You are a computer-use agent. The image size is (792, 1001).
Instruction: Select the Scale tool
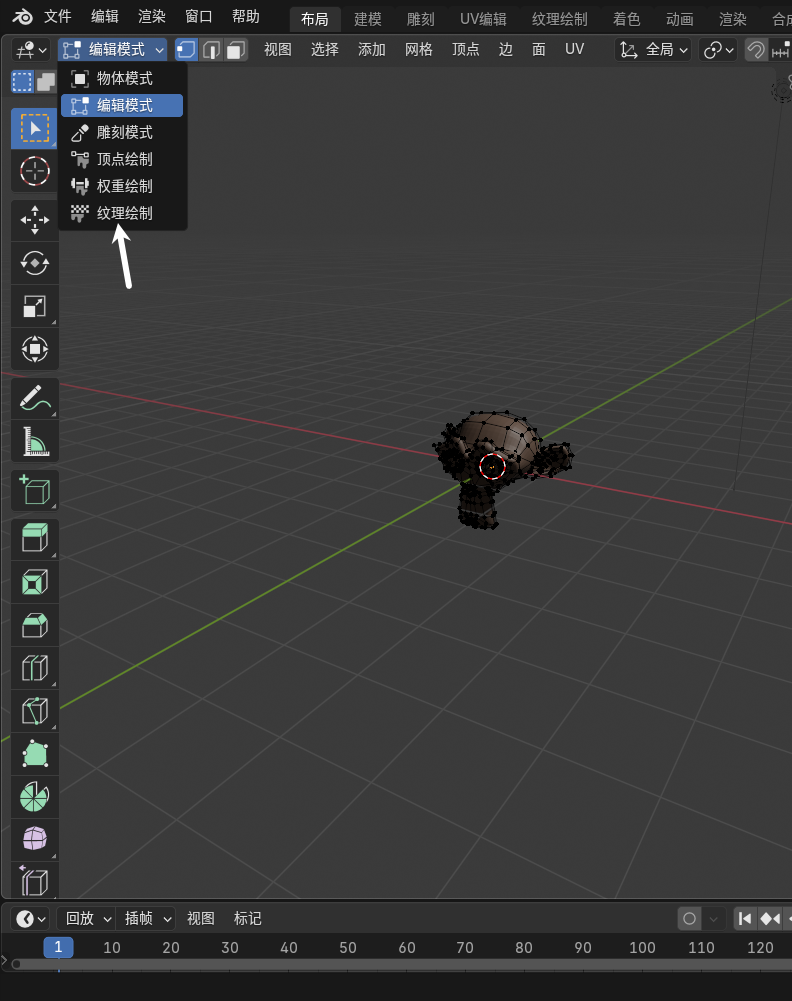coord(35,307)
